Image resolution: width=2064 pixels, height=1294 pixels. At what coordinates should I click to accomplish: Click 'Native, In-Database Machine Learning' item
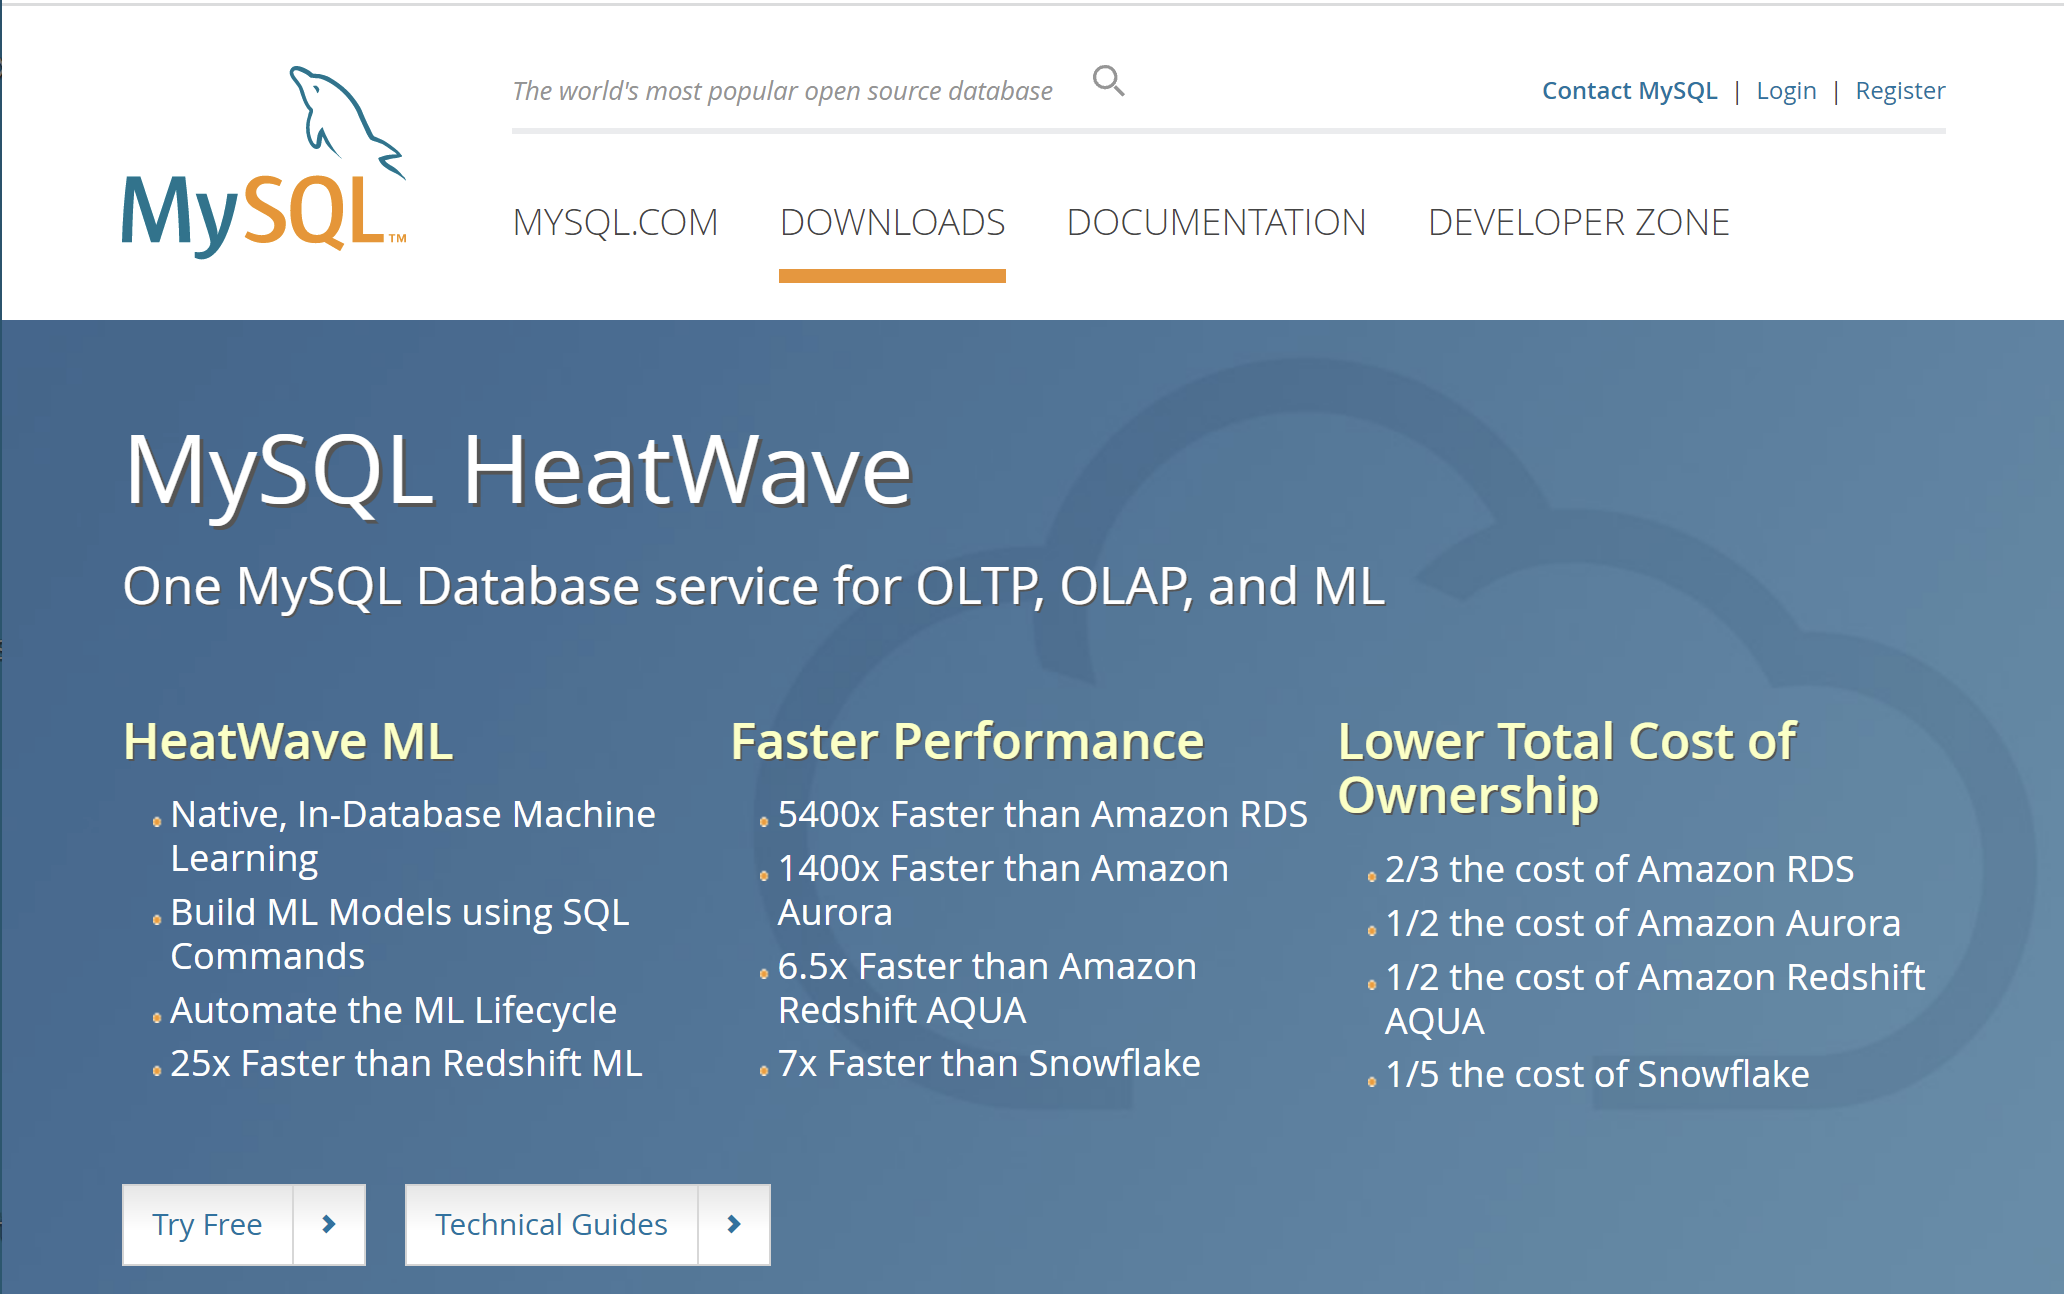(413, 836)
